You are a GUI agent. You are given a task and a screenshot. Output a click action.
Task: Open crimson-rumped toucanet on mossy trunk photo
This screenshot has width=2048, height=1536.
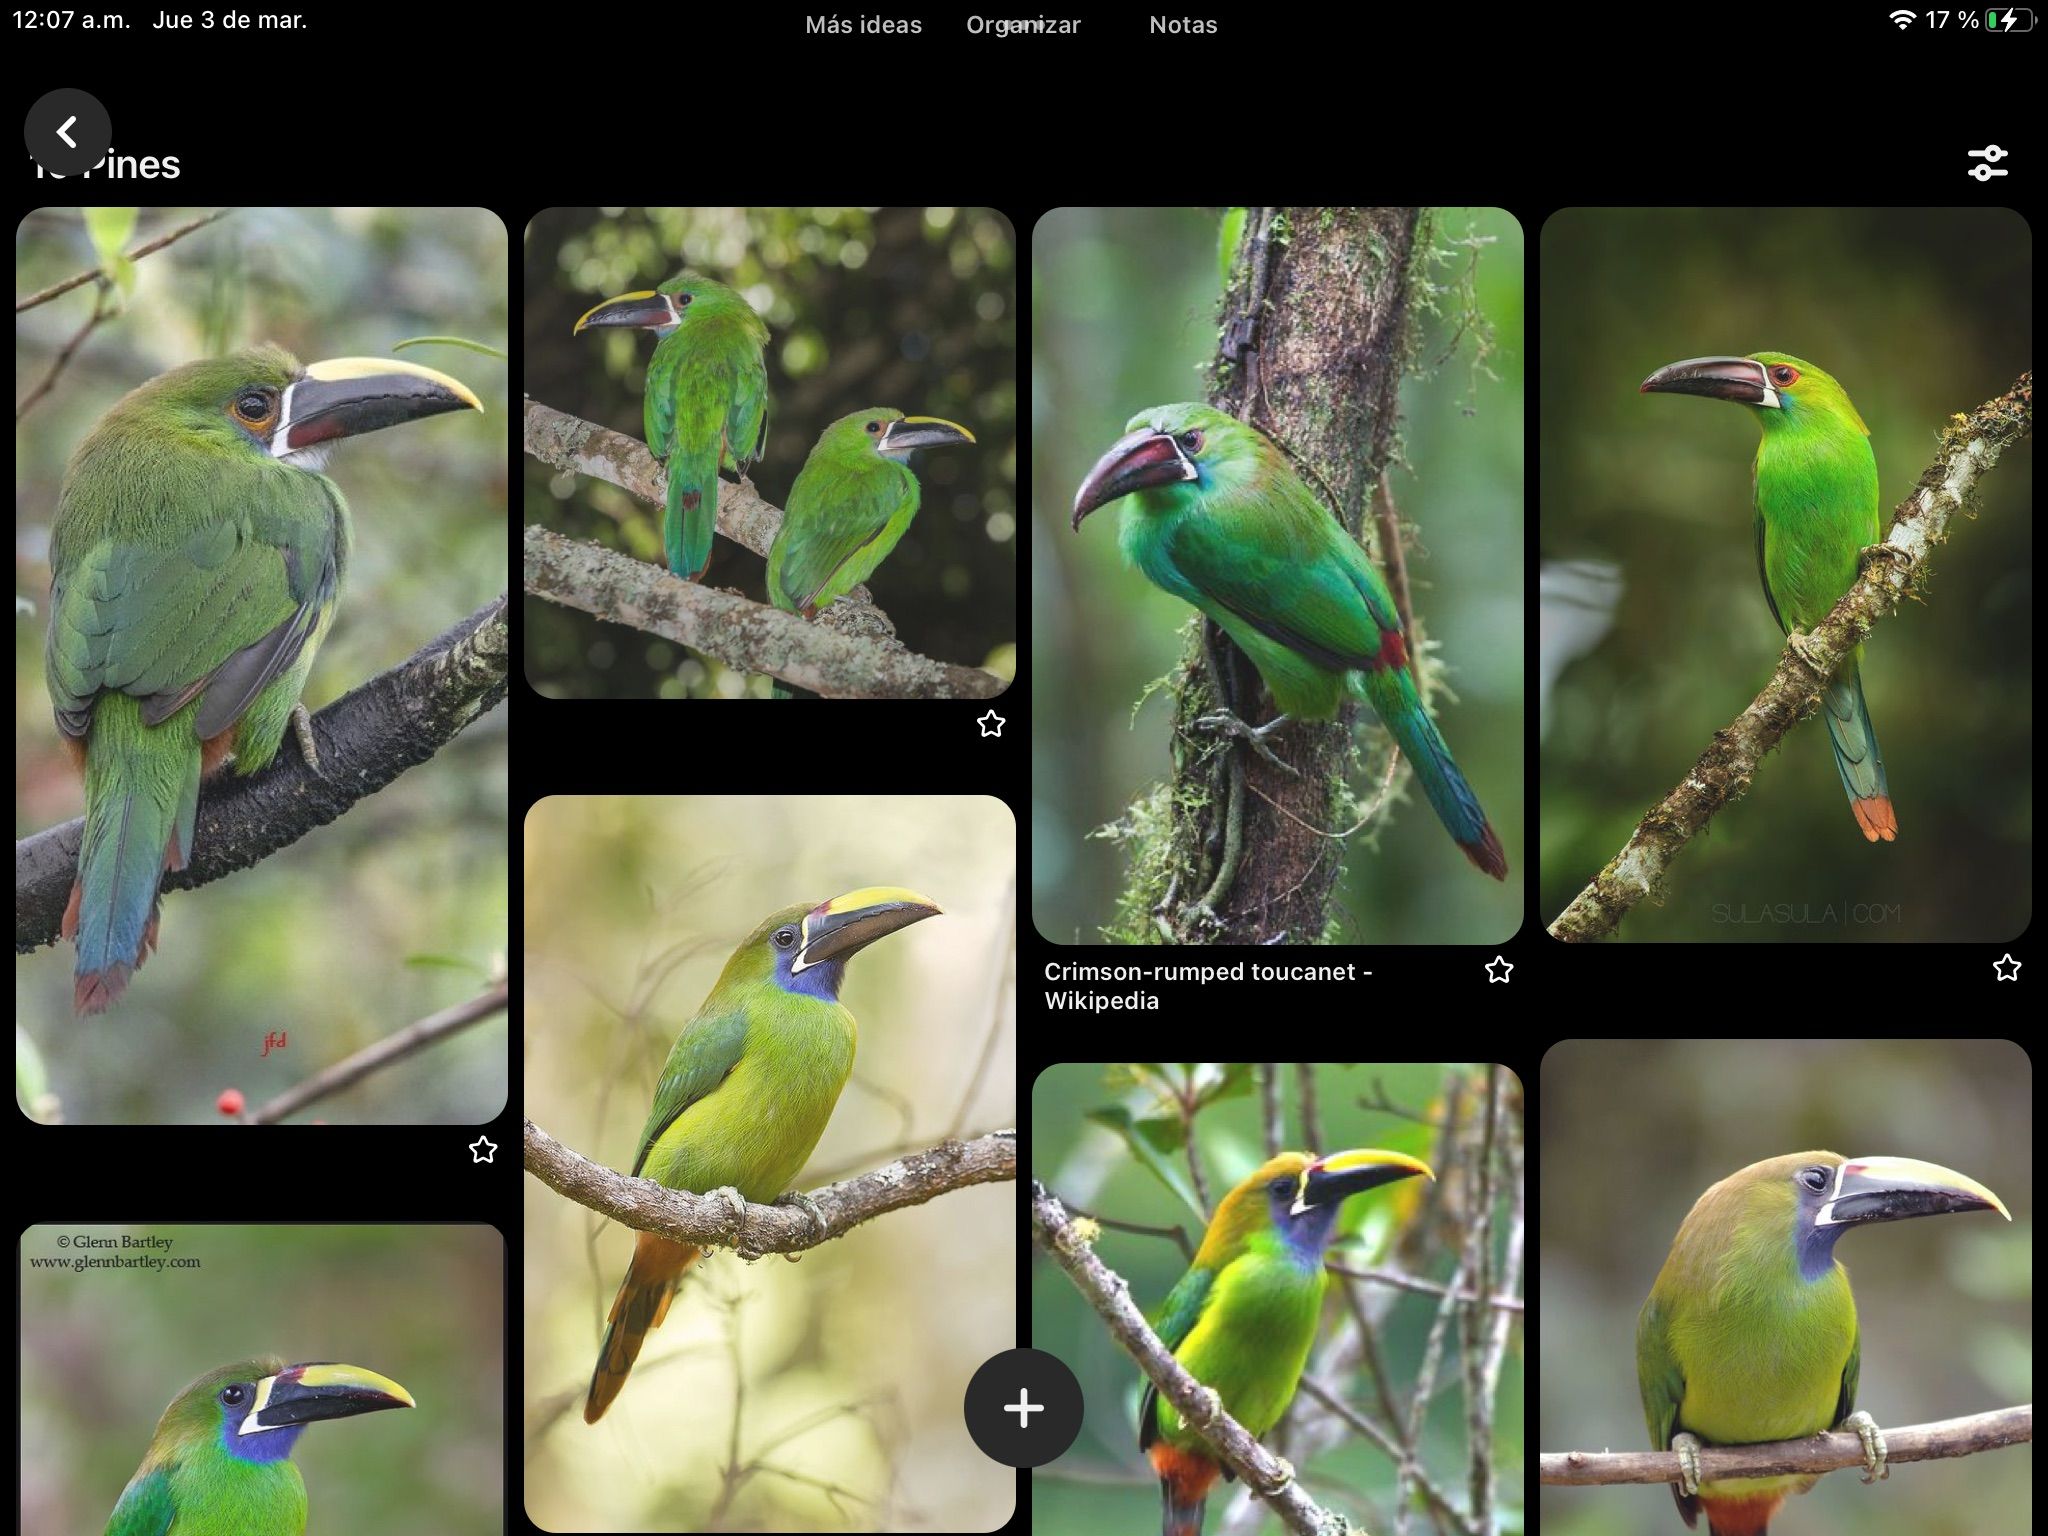coord(1278,576)
